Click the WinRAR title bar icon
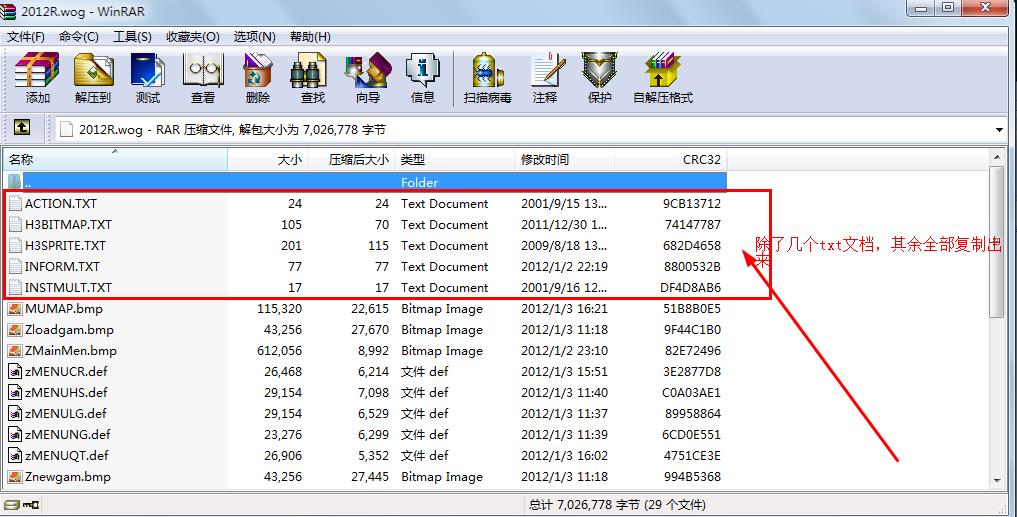 coord(8,11)
